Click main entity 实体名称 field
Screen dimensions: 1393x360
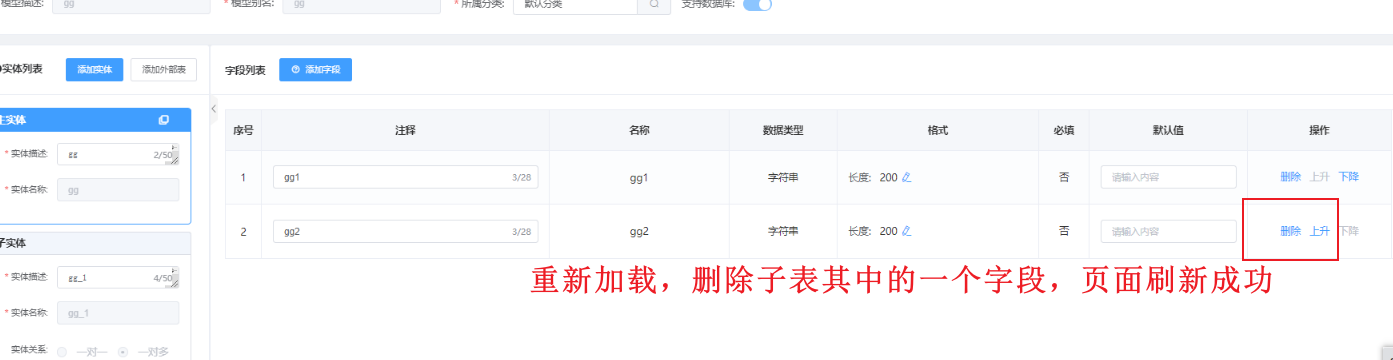(118, 189)
